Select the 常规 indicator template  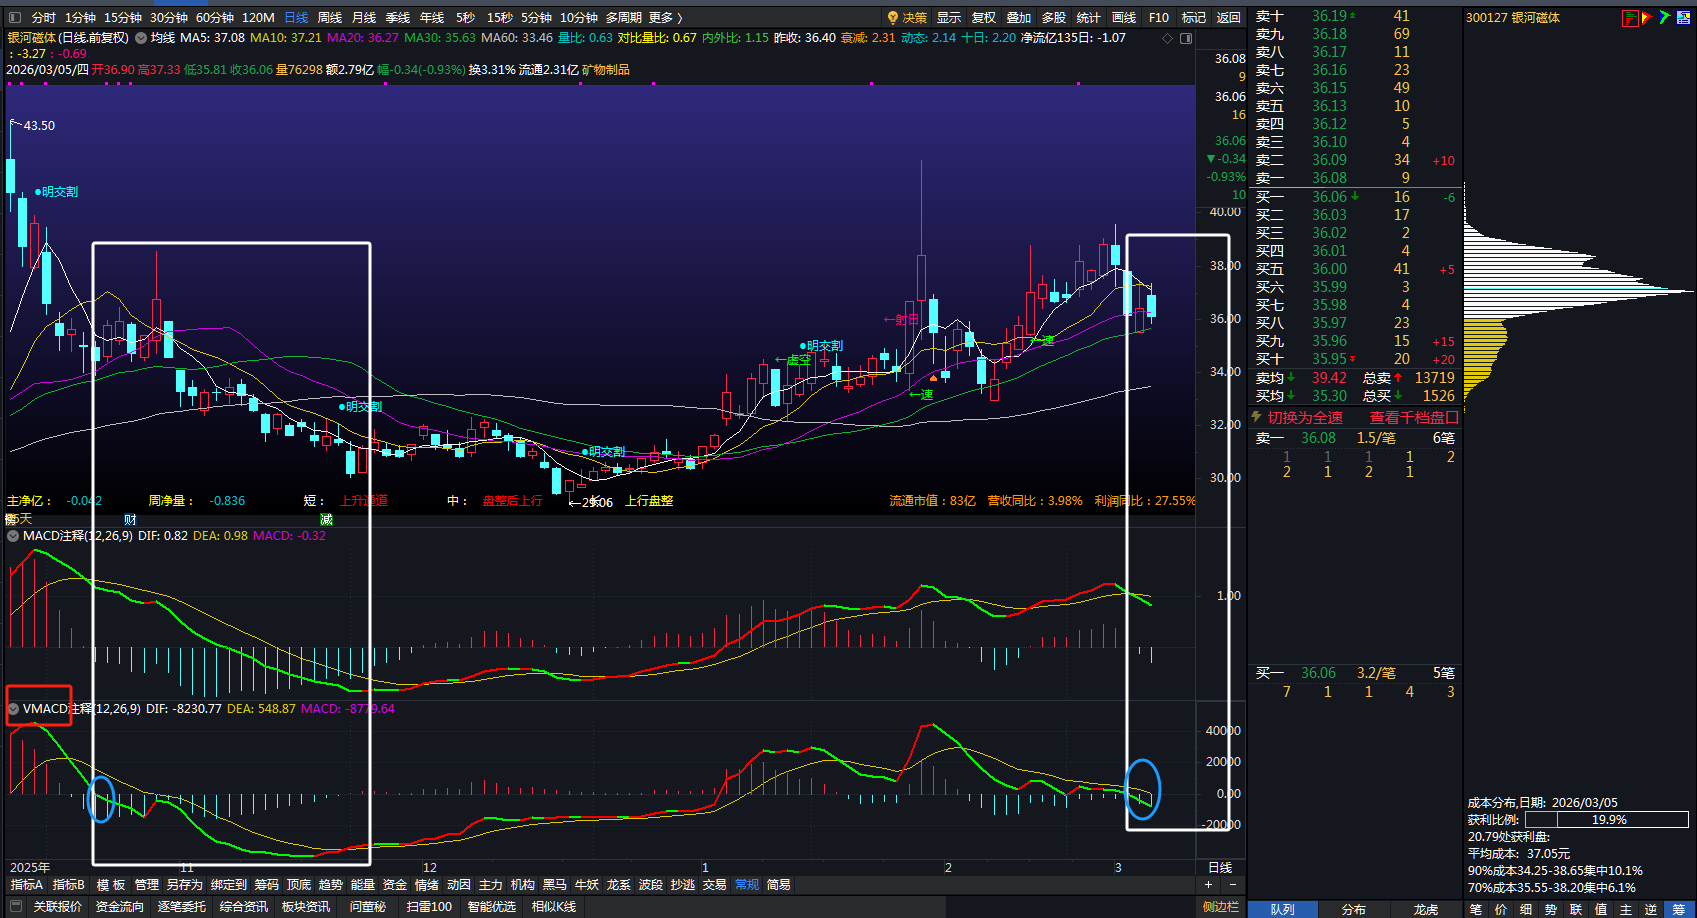click(x=747, y=885)
